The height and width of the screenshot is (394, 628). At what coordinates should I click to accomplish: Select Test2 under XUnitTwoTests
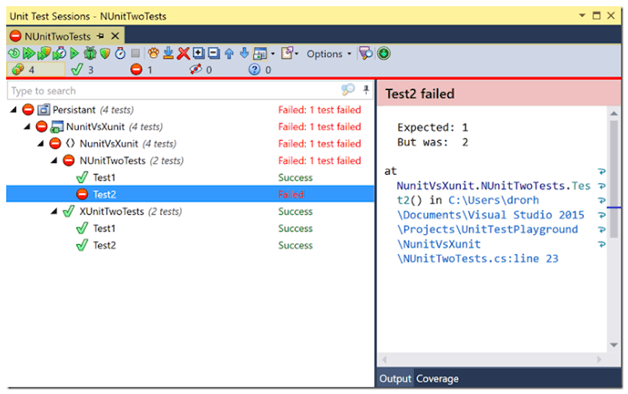coord(190,245)
